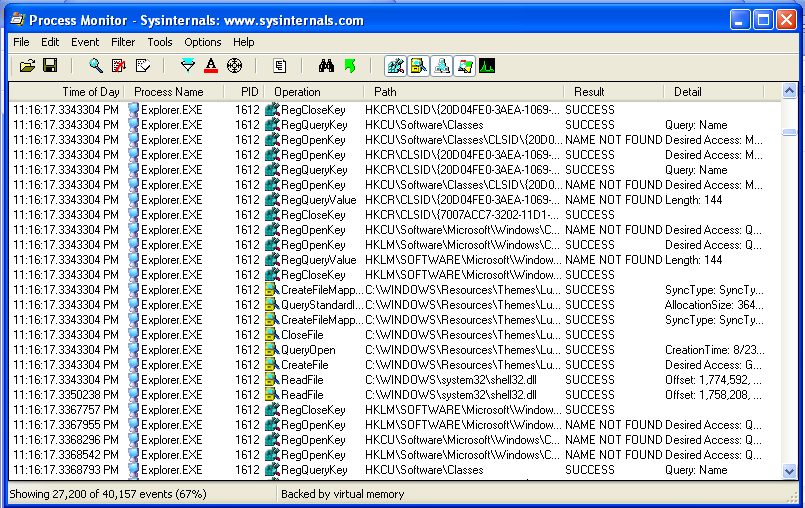Open the Filter menu
The image size is (805, 508).
123,42
